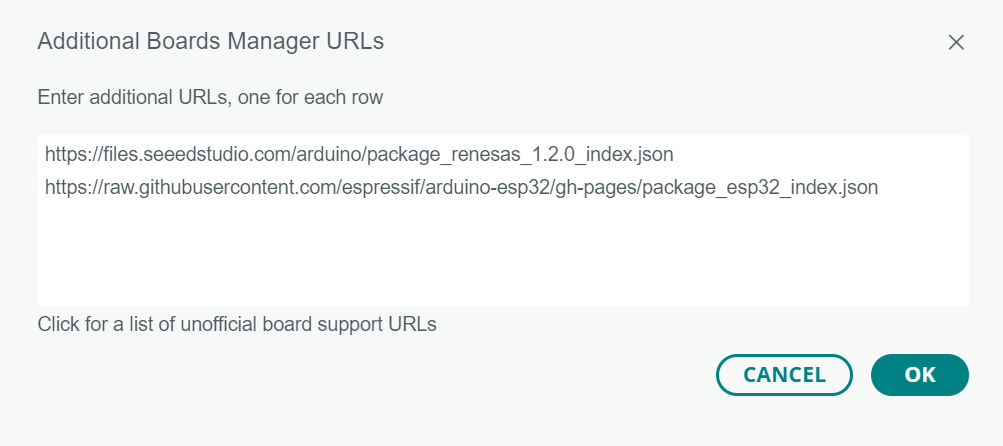The height and width of the screenshot is (446, 1003).
Task: Close the dialog with the X icon
Action: (956, 42)
